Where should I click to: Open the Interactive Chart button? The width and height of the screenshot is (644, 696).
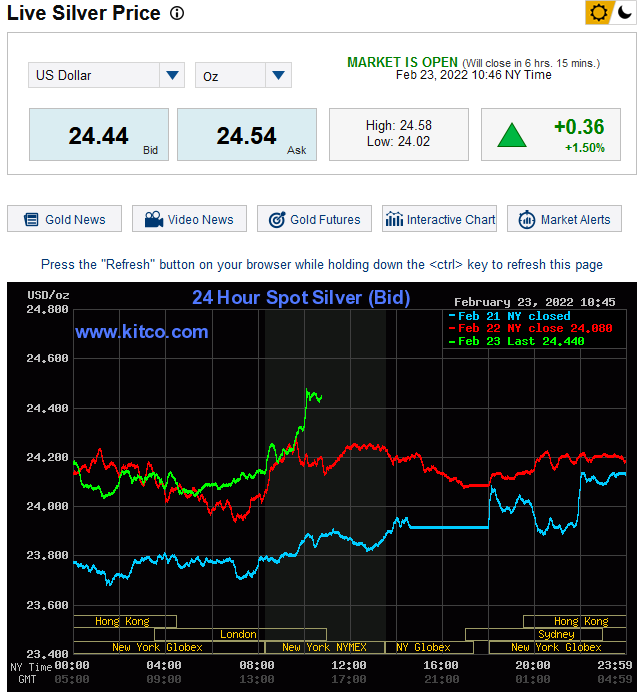(439, 219)
